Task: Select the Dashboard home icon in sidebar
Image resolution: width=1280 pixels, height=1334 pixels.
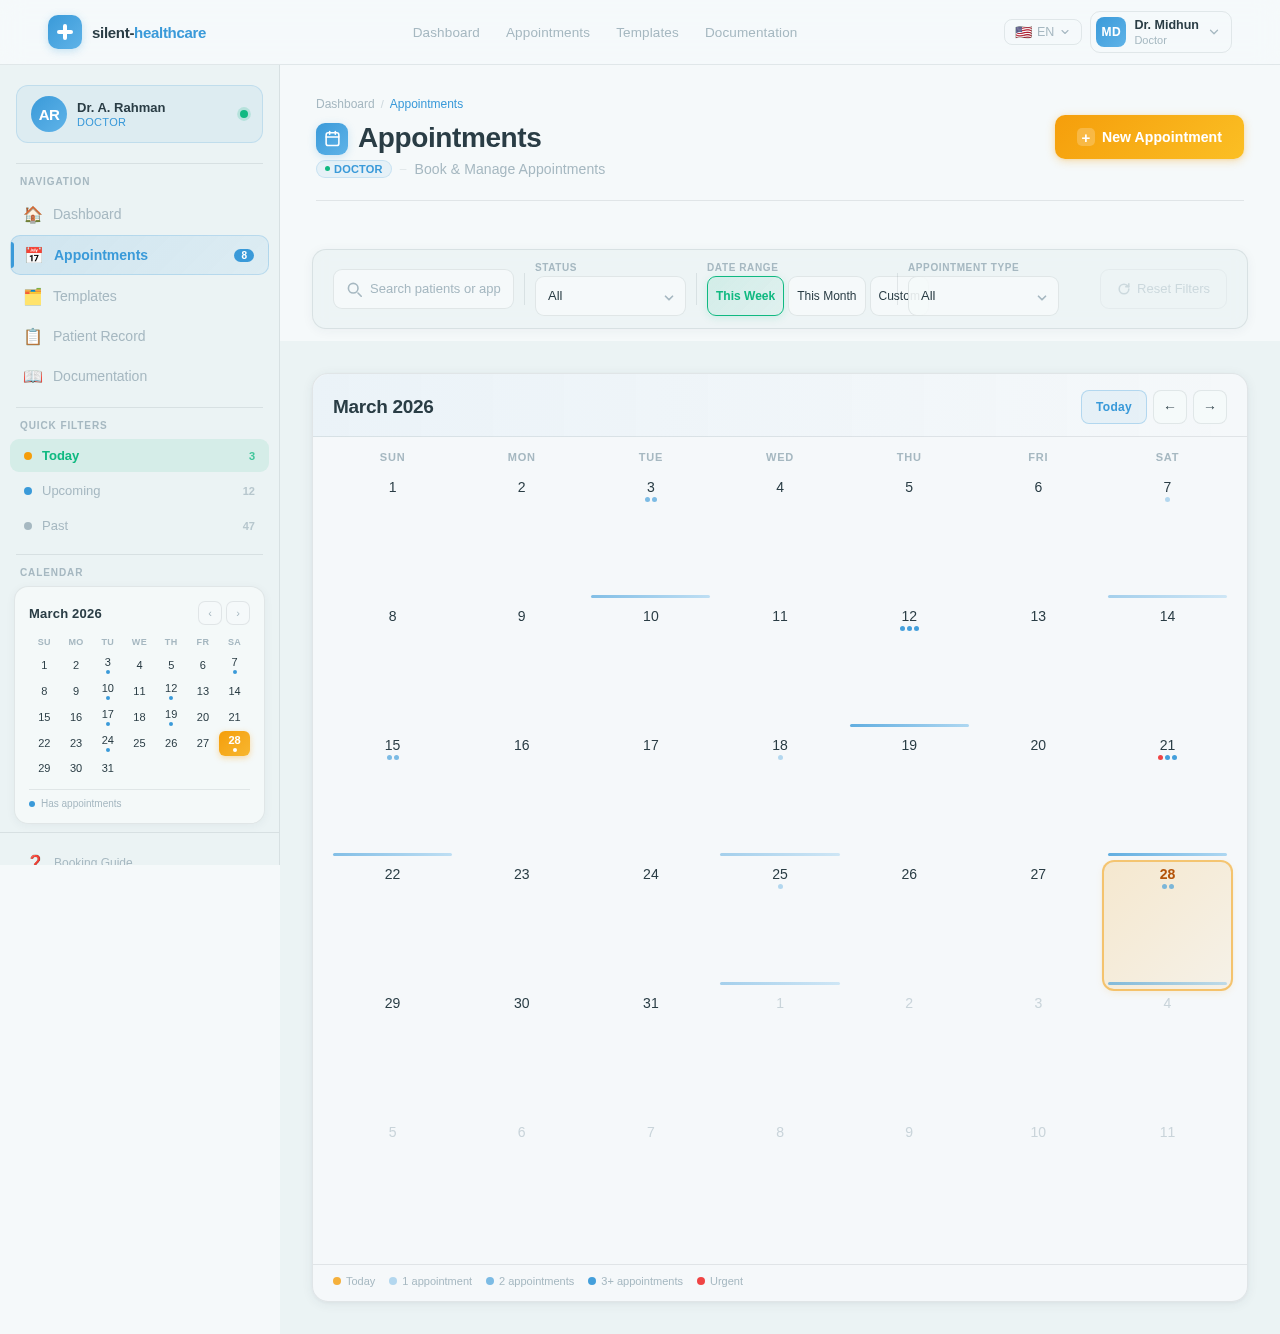Action: point(33,214)
